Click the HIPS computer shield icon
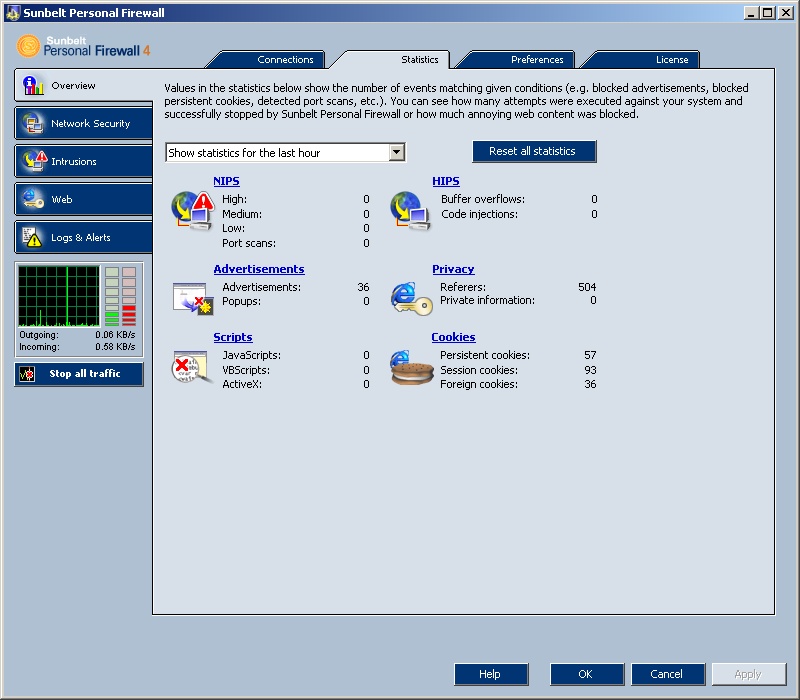This screenshot has width=800, height=700. (x=410, y=210)
